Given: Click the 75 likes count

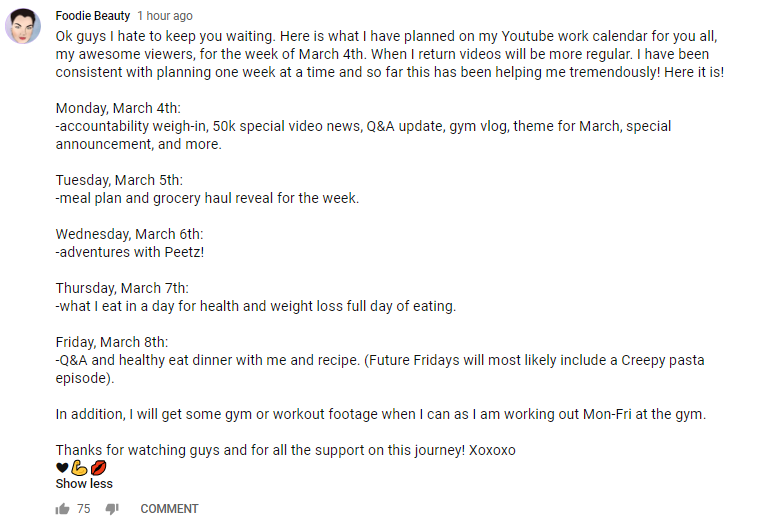Looking at the screenshot, I should click(x=84, y=509).
